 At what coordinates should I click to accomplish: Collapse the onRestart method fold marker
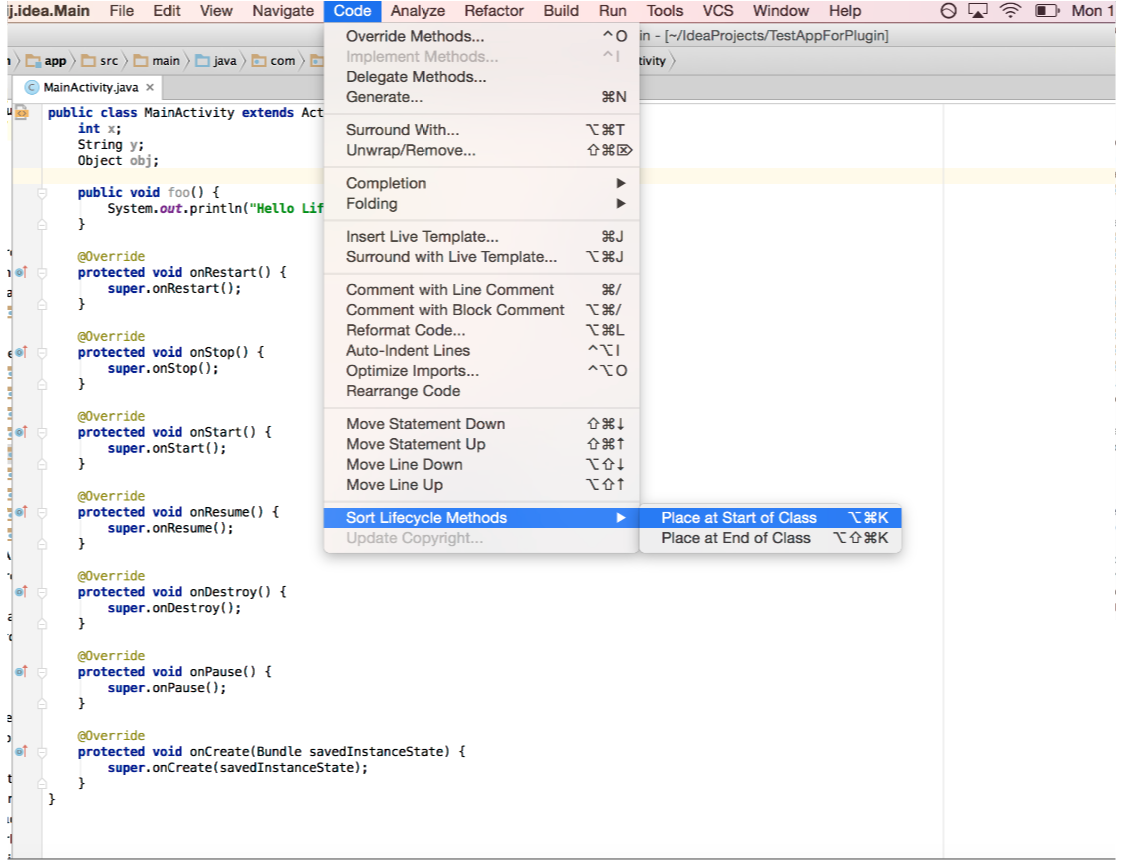[x=42, y=273]
